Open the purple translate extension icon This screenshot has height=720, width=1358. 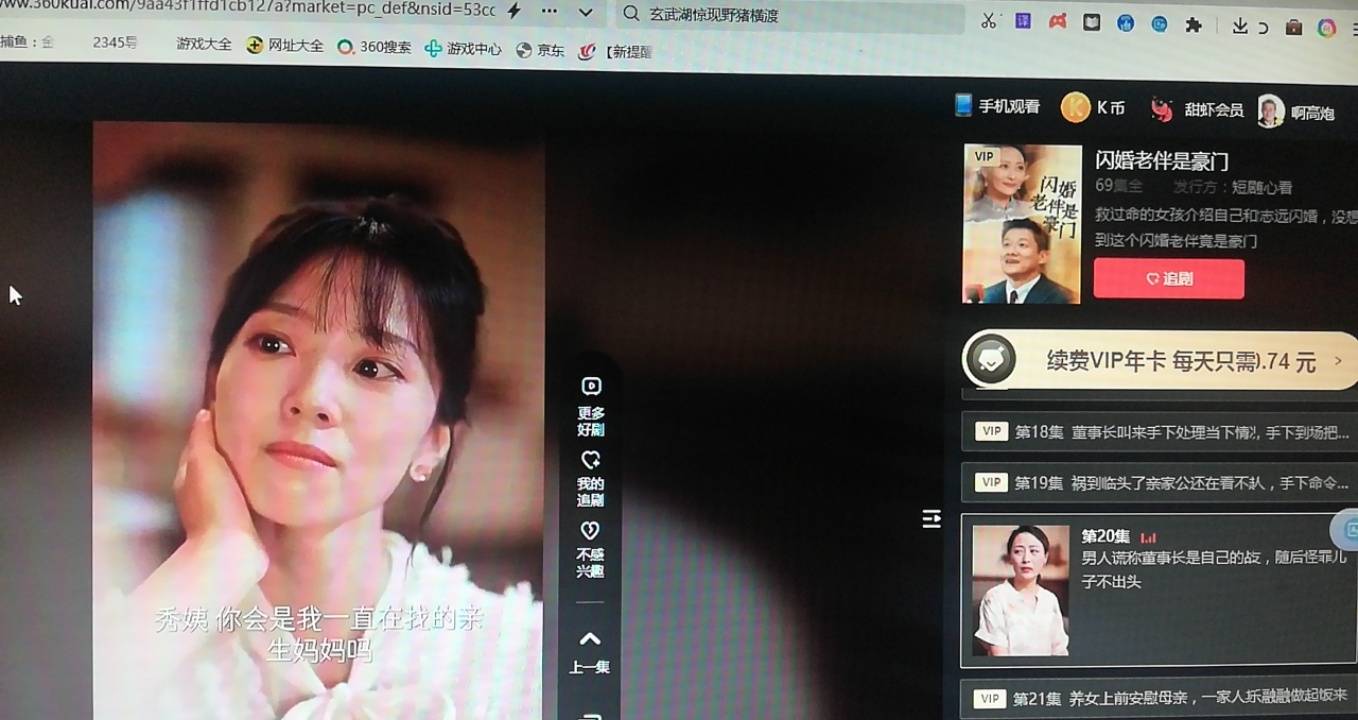[1022, 21]
